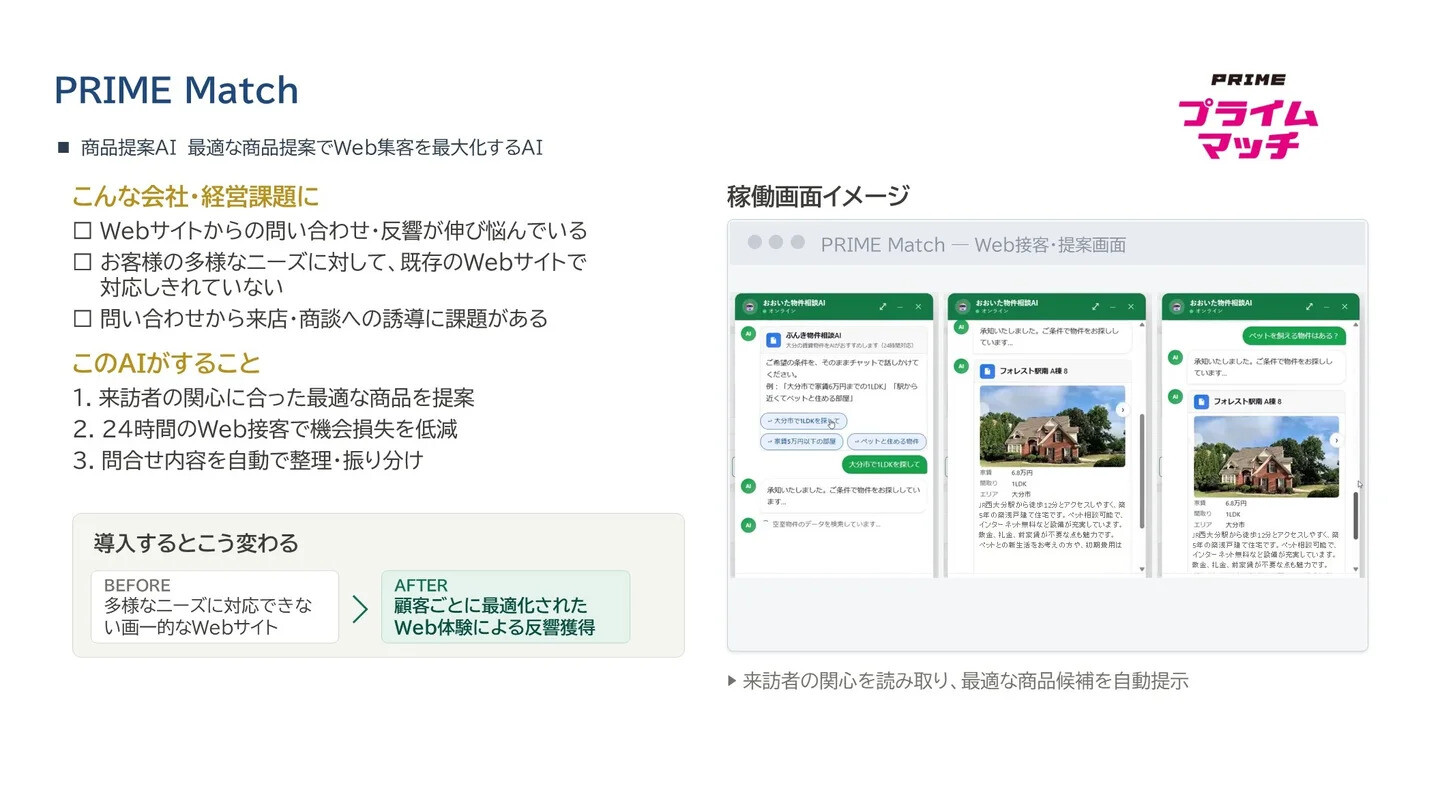Click the bot avatar in the left chat header
The height and width of the screenshot is (810, 1440).
[x=749, y=307]
